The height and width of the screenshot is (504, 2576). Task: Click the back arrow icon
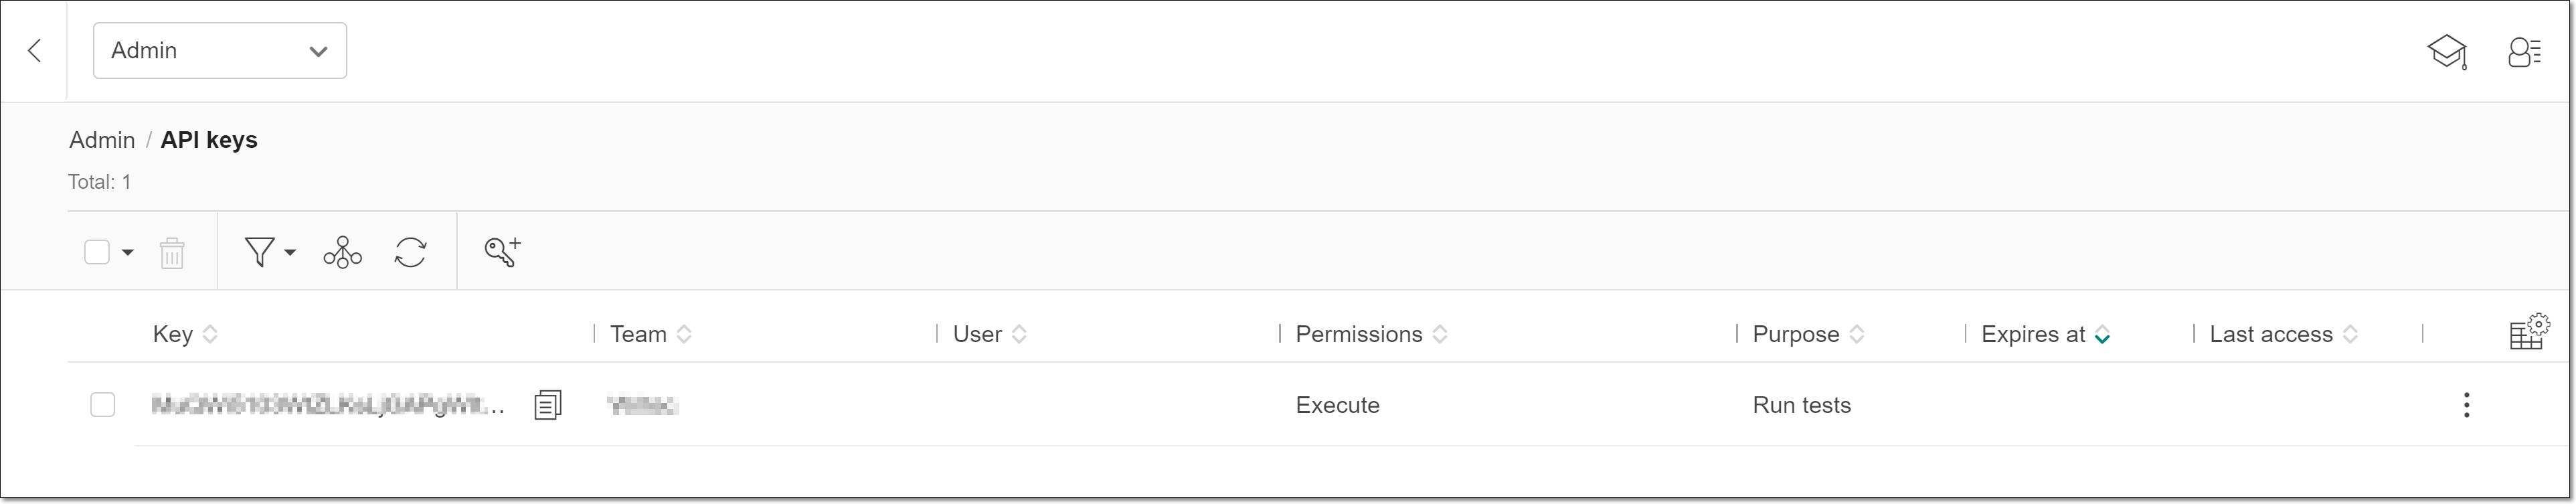(35, 51)
